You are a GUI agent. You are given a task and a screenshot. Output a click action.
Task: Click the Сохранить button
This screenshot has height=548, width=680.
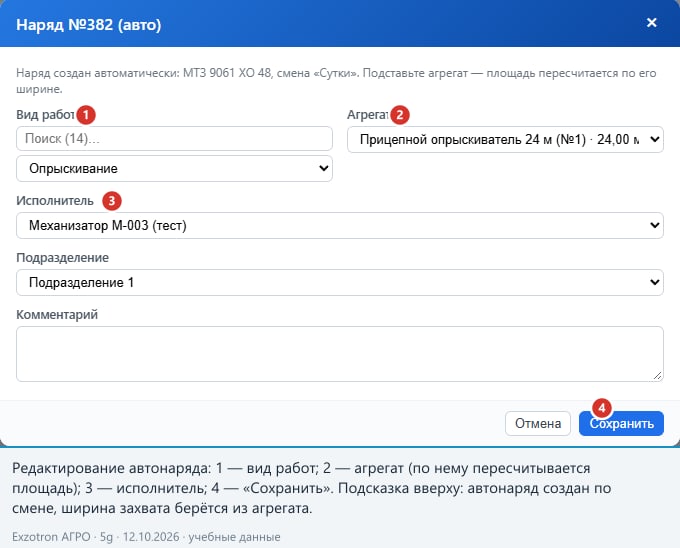point(621,424)
